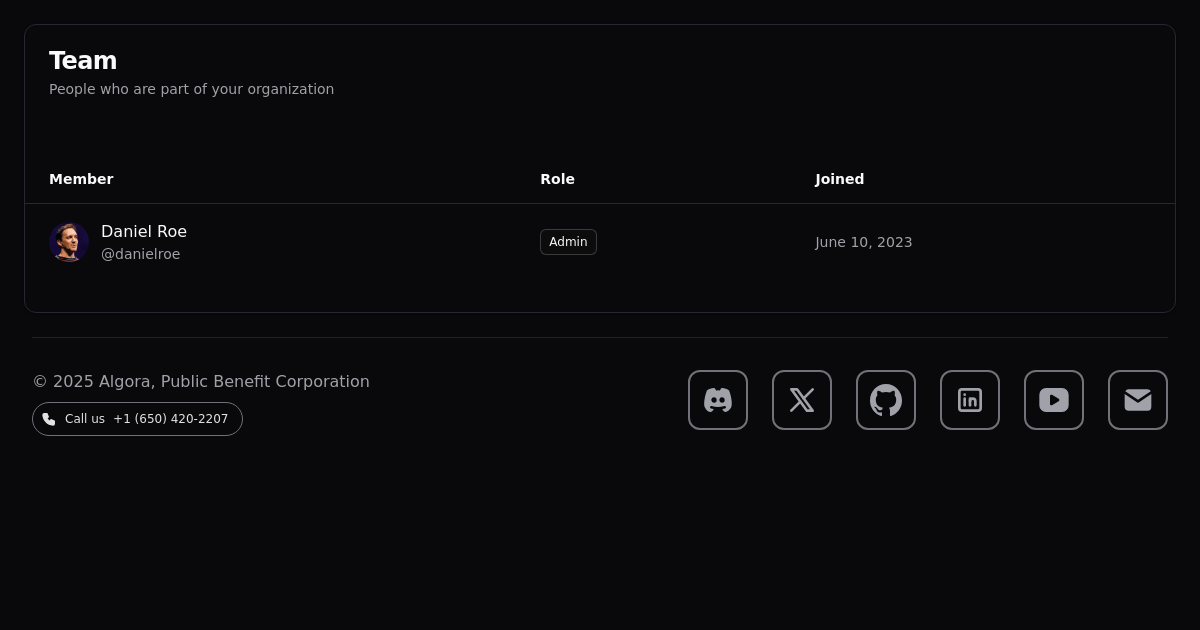Click the Role column header

[557, 179]
